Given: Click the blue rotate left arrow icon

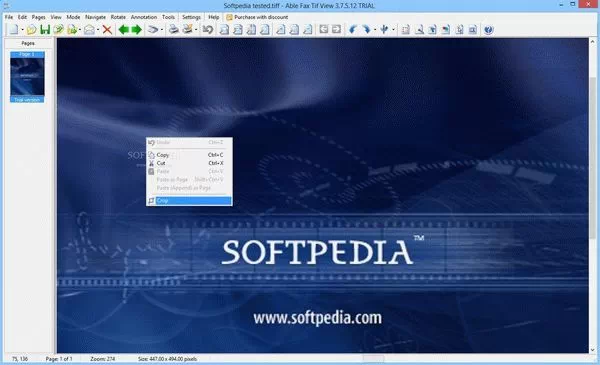Looking at the screenshot, I should [353, 29].
